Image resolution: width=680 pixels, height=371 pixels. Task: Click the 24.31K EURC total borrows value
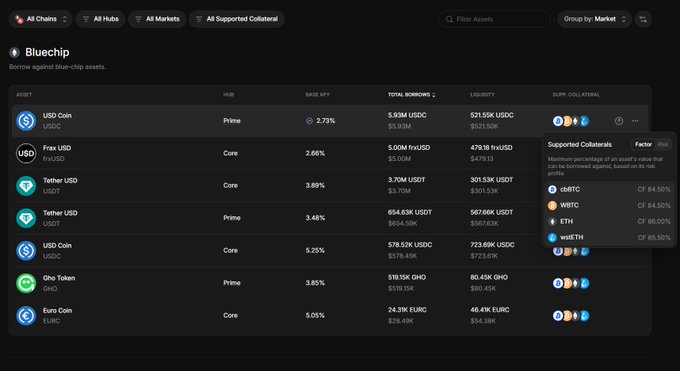point(407,310)
